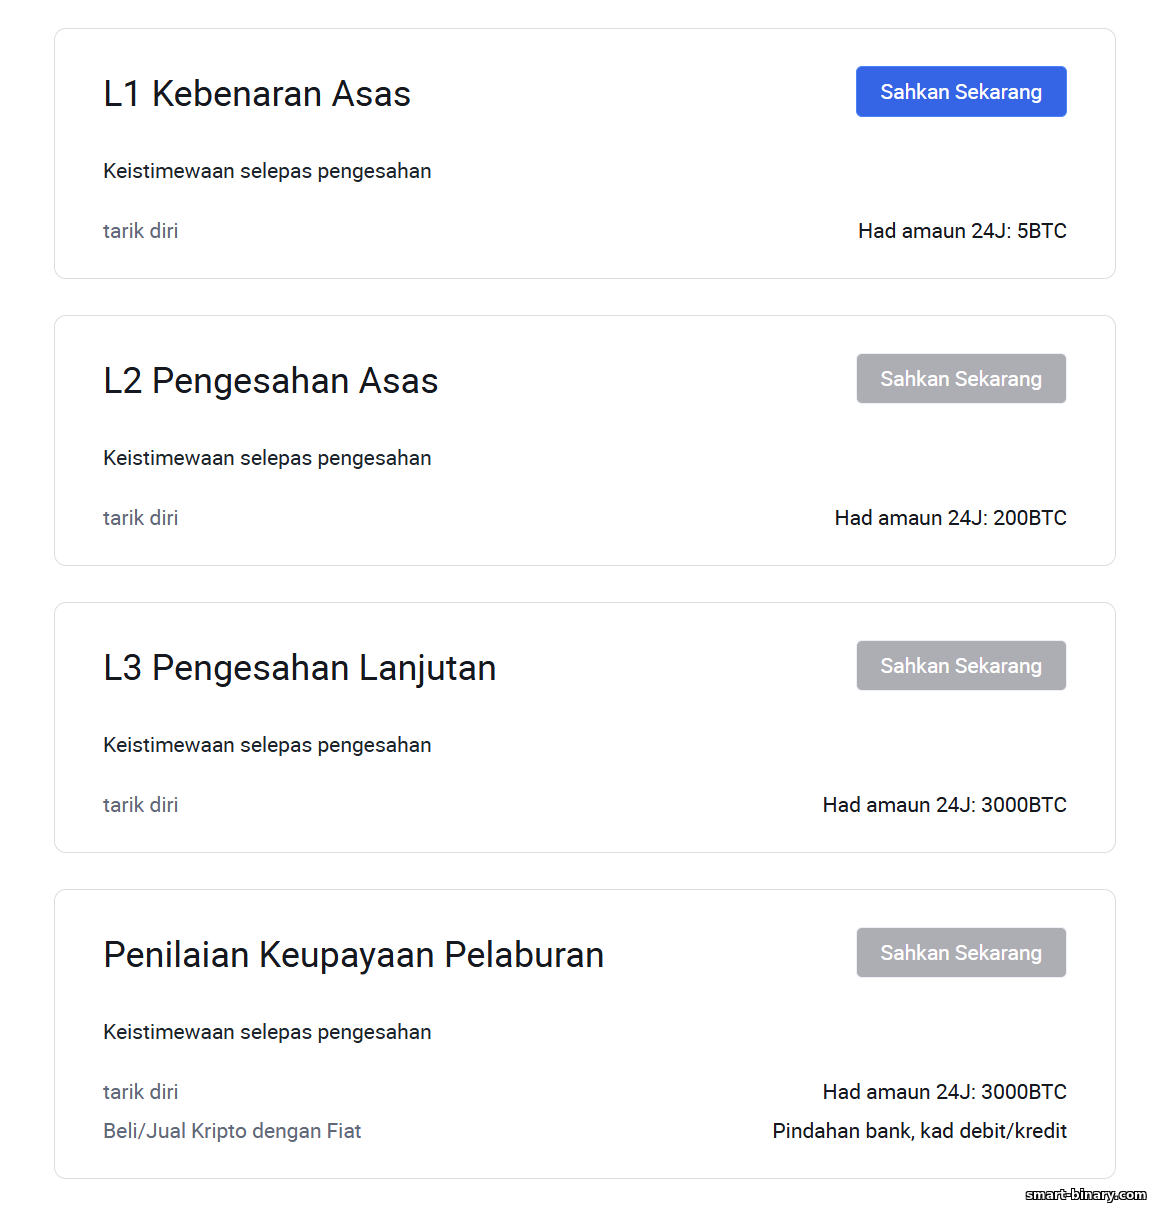Click the smart-binary.com watermark
Image resolution: width=1157 pixels, height=1213 pixels.
click(x=1086, y=1194)
